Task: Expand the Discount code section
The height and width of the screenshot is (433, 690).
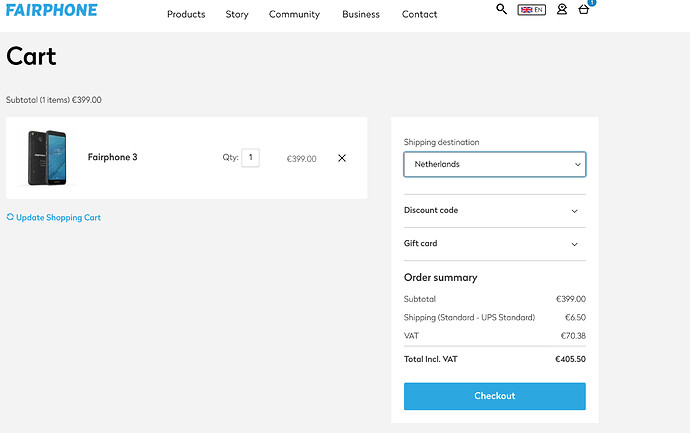Action: [x=495, y=211]
